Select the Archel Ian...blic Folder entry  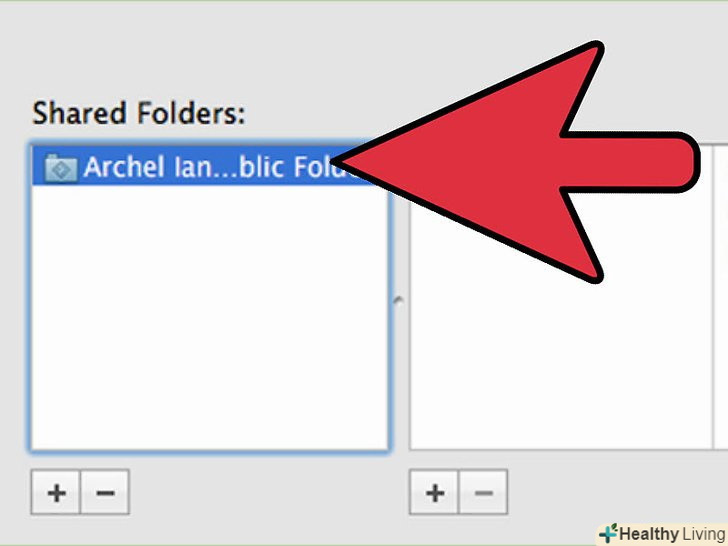pyautogui.click(x=209, y=166)
